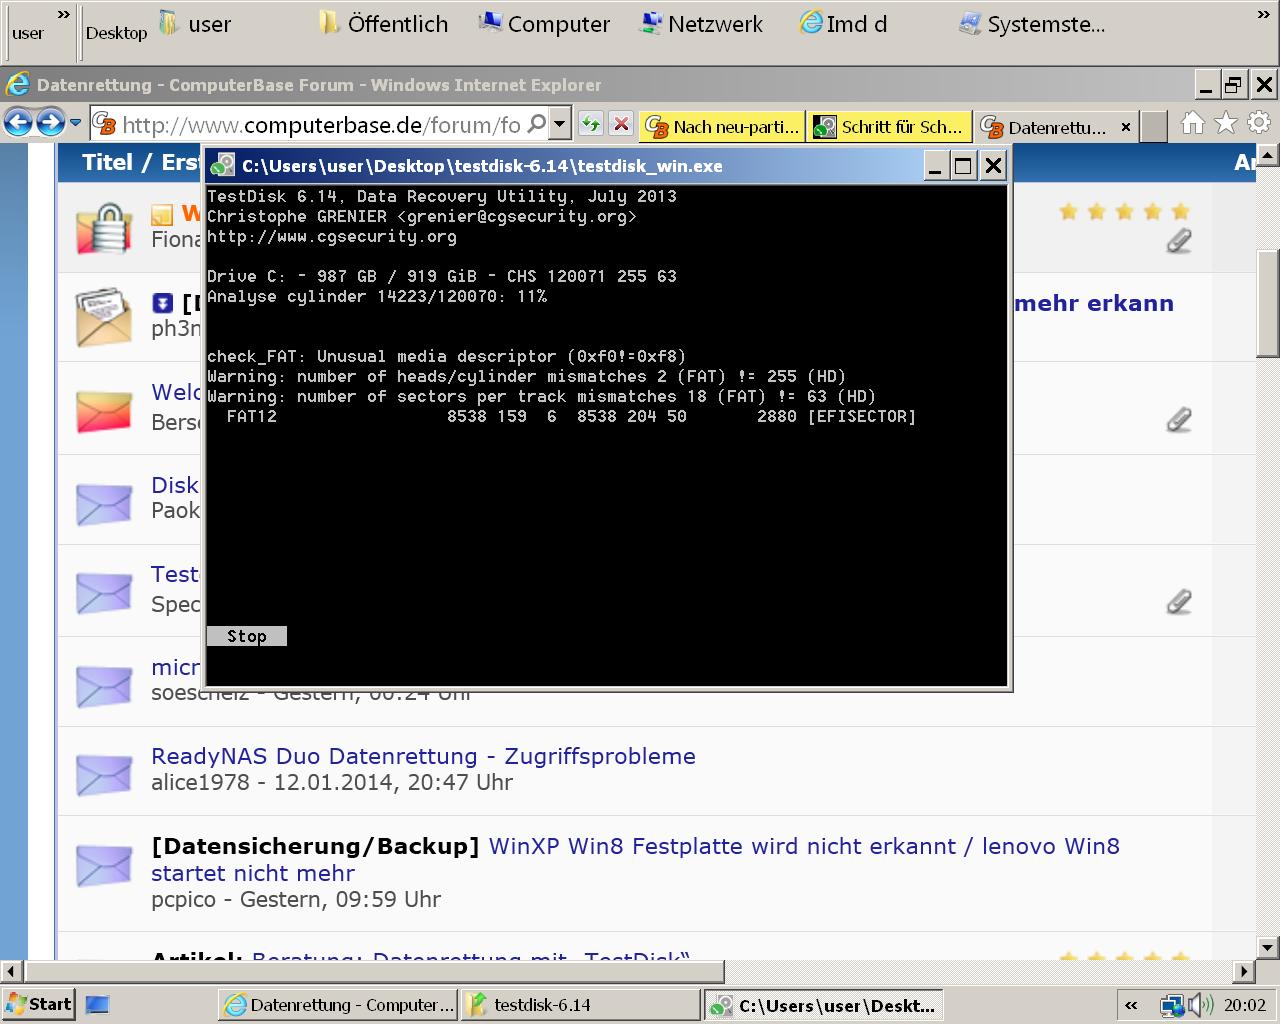1280x1024 pixels.
Task: Click the horizontal scrollbar left arrow
Action: [12, 971]
